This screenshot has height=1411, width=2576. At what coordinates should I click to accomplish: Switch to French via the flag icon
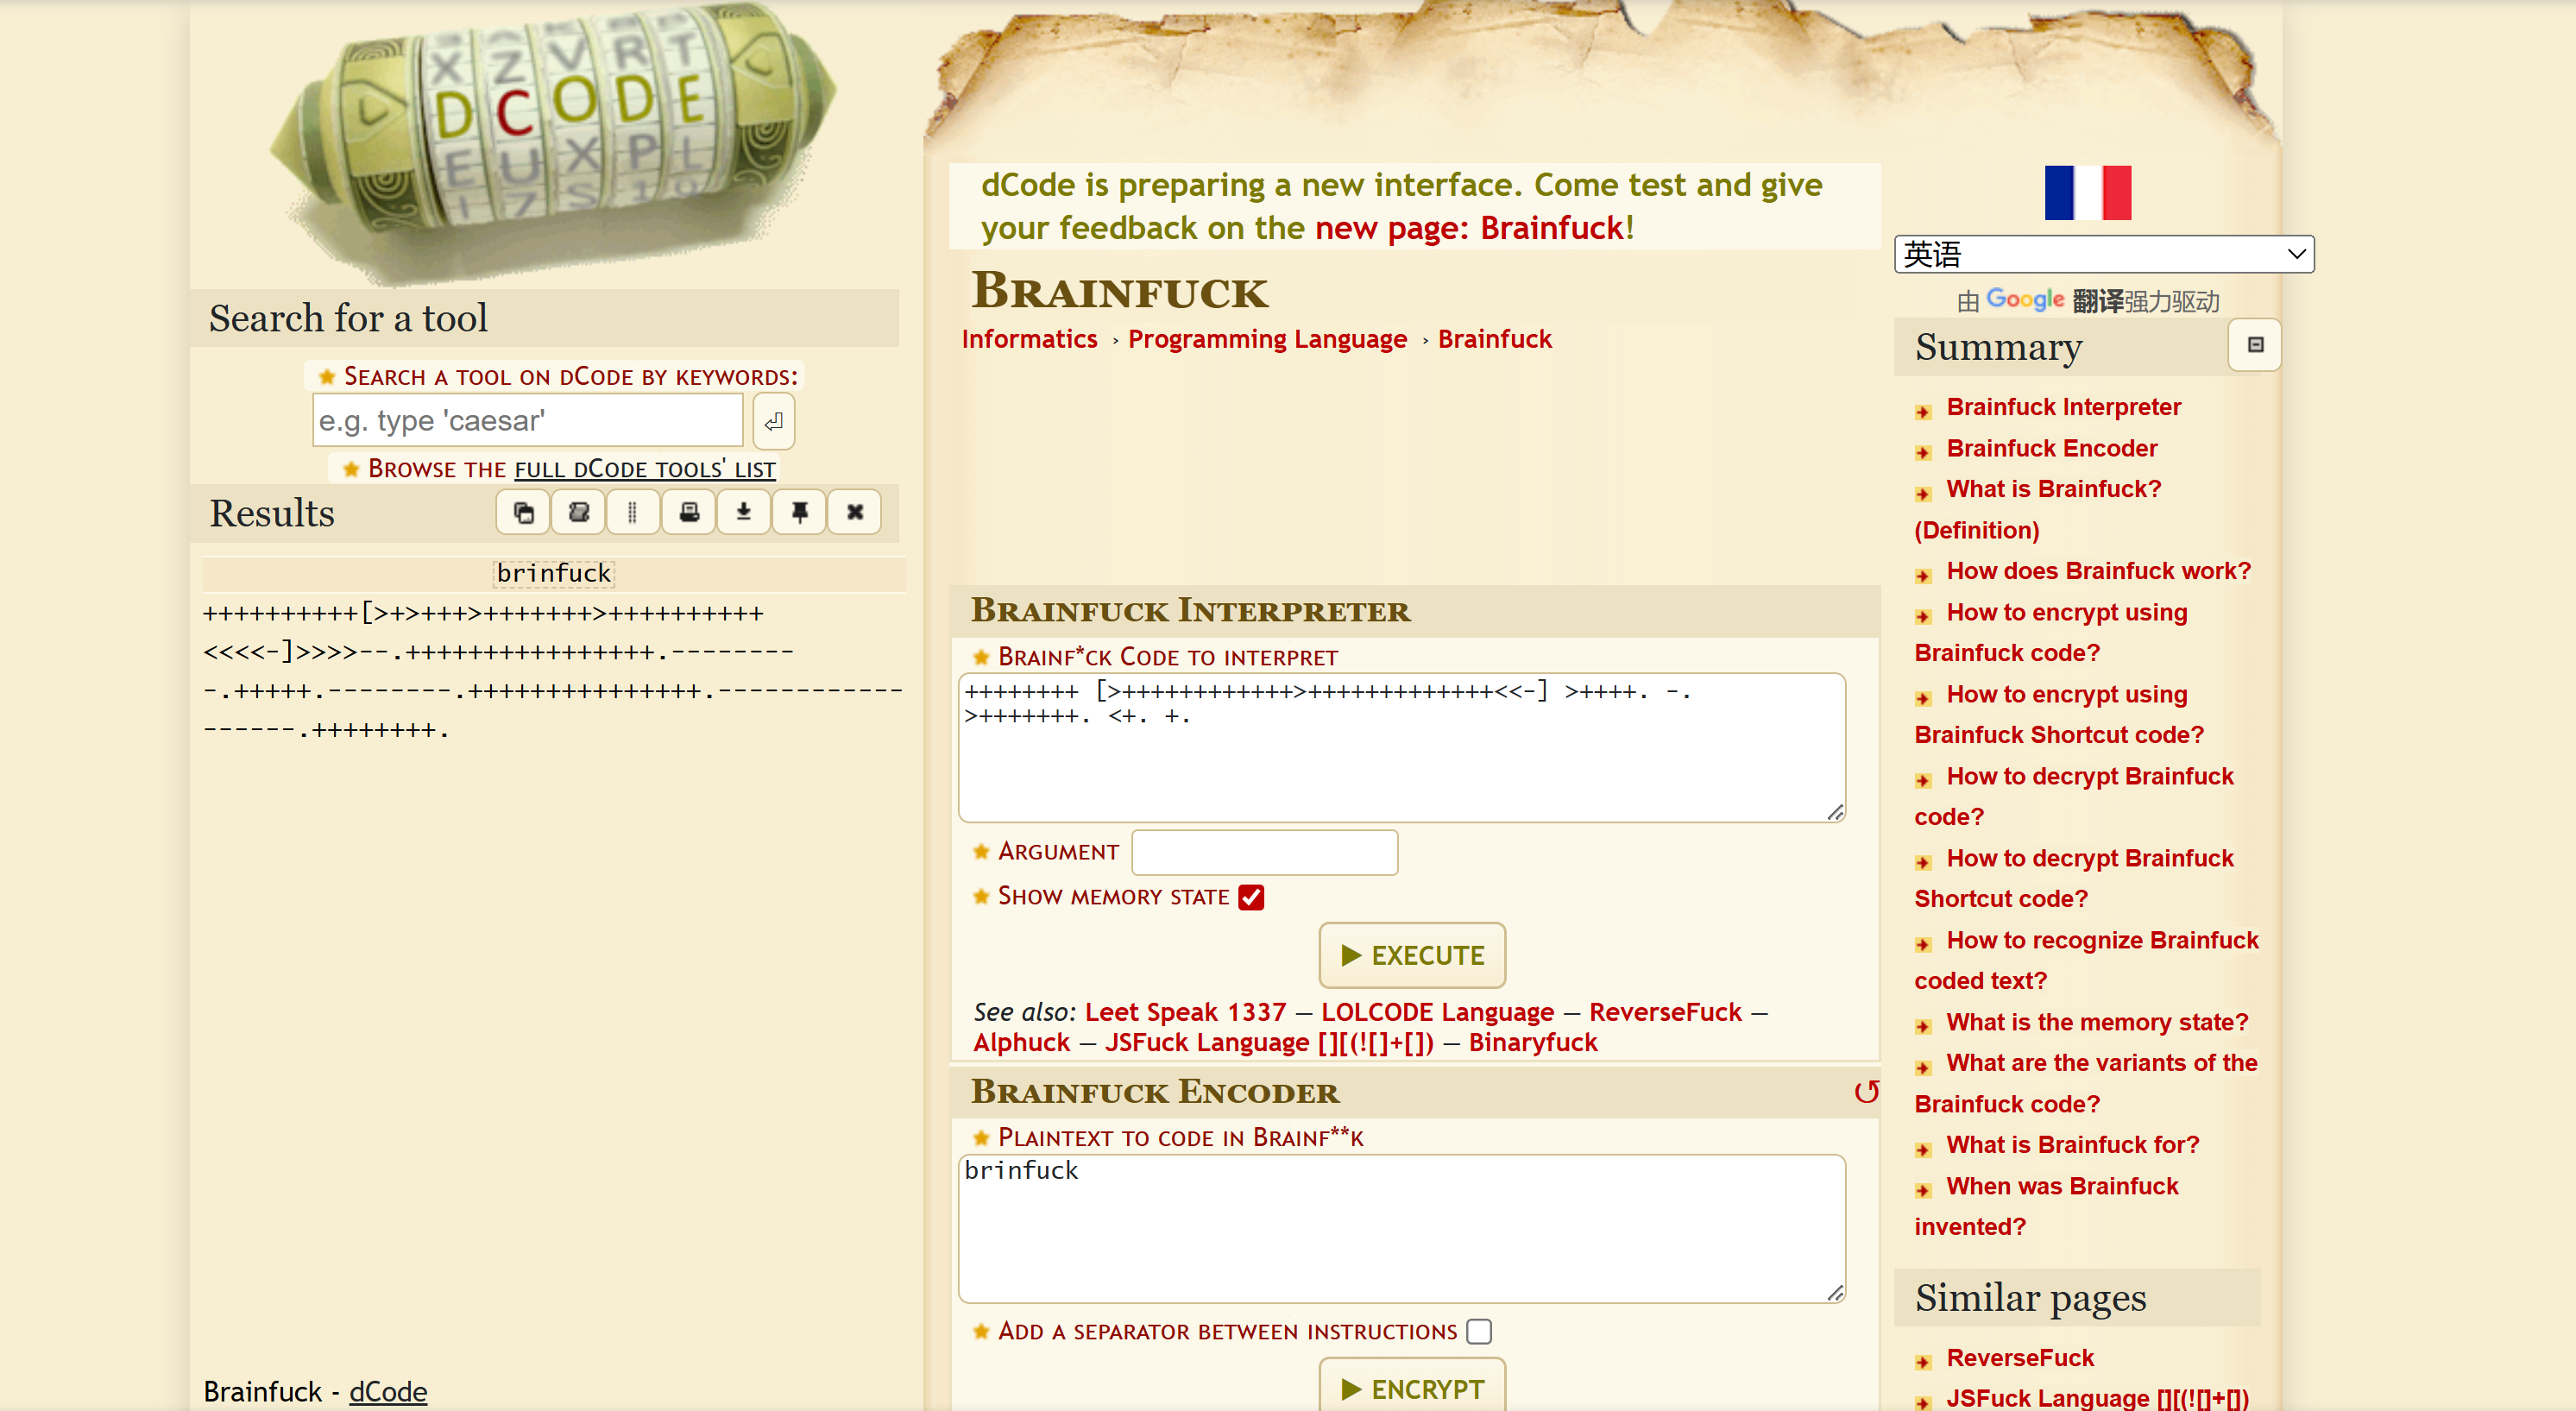(x=2088, y=193)
